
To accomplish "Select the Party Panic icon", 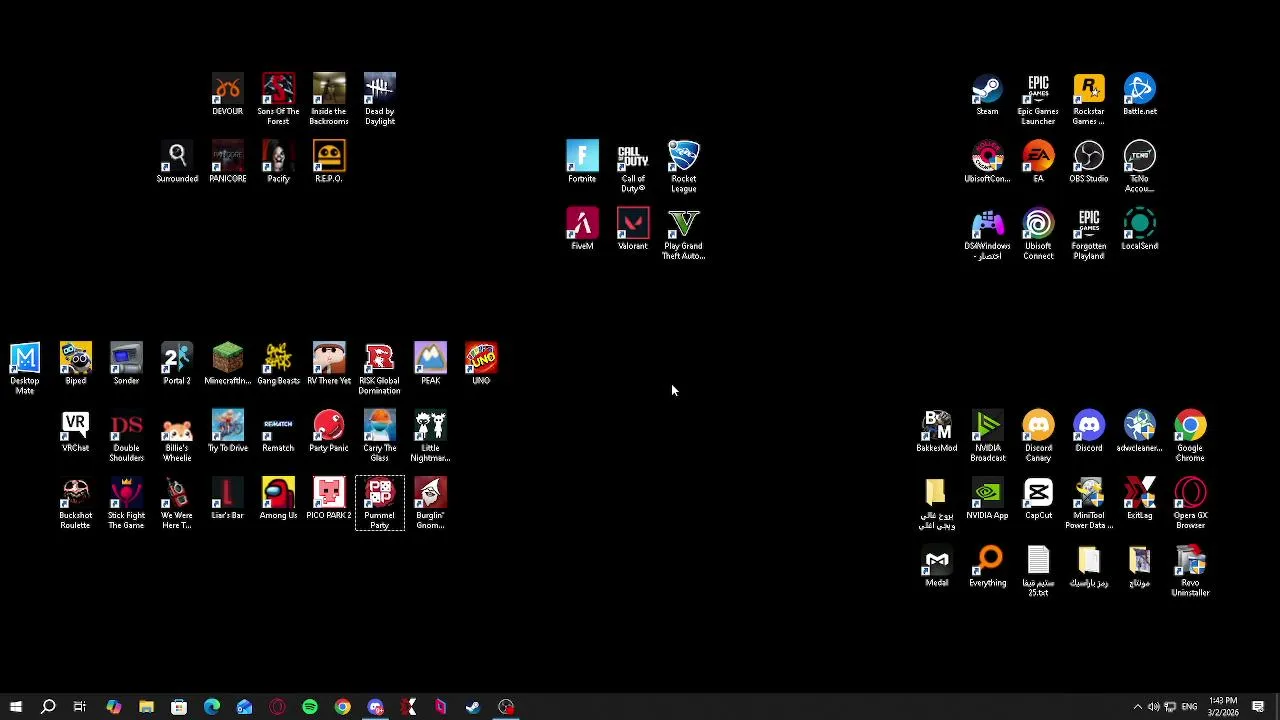I will (329, 431).
